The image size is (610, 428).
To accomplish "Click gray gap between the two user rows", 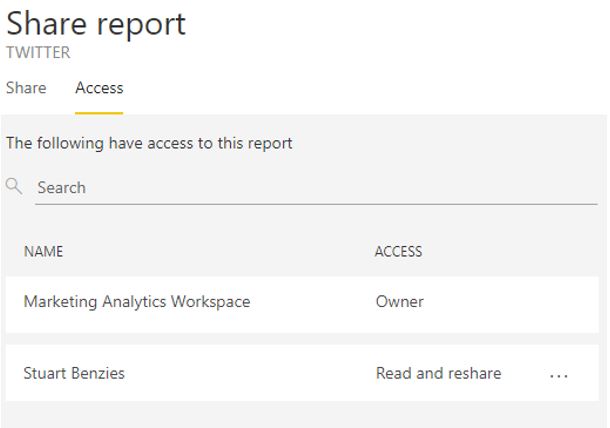I will tap(300, 339).
